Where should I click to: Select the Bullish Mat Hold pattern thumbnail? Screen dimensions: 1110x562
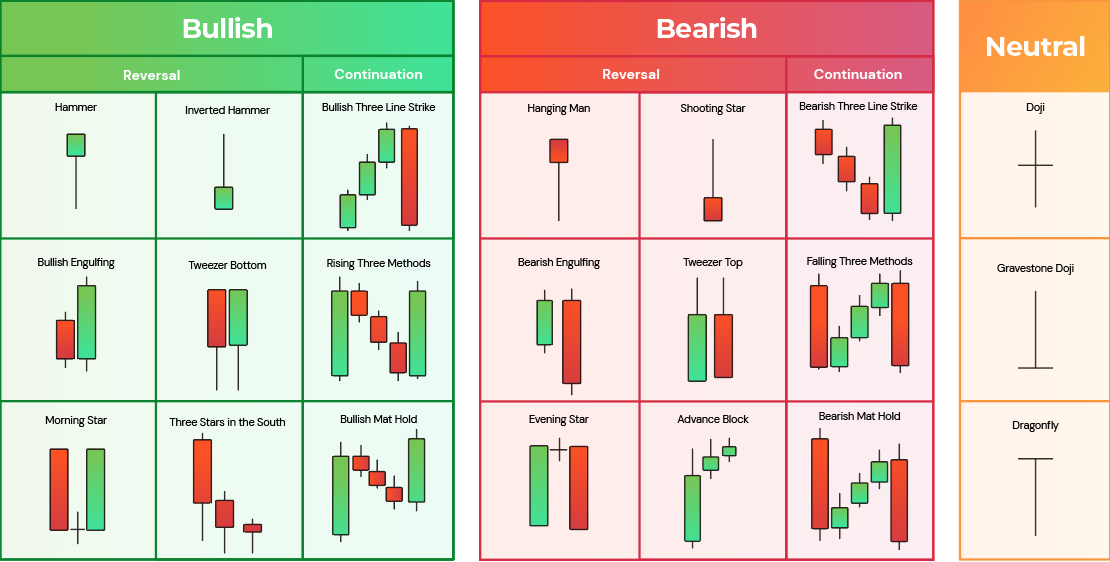coord(379,486)
